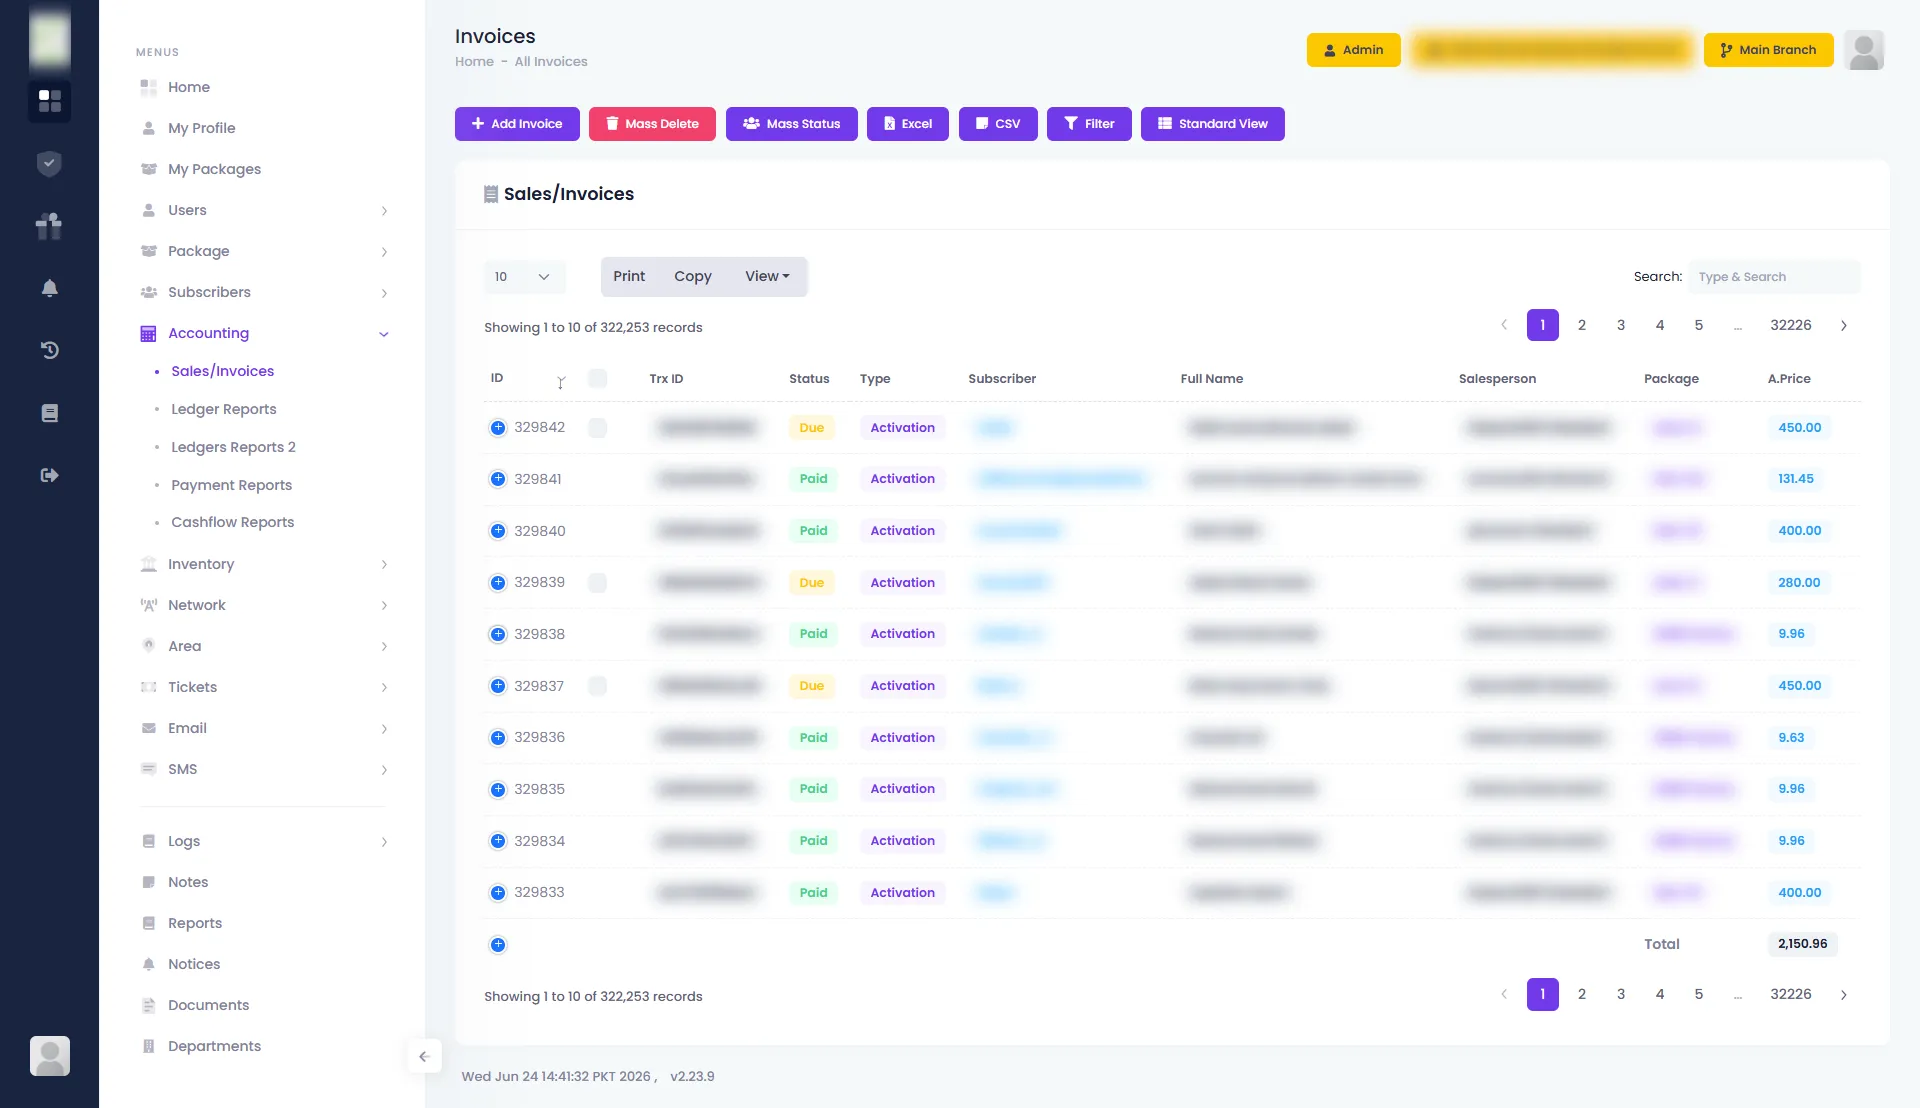Go to My Profile in sidebar
Viewport: 1920px width, 1108px height.
click(201, 128)
